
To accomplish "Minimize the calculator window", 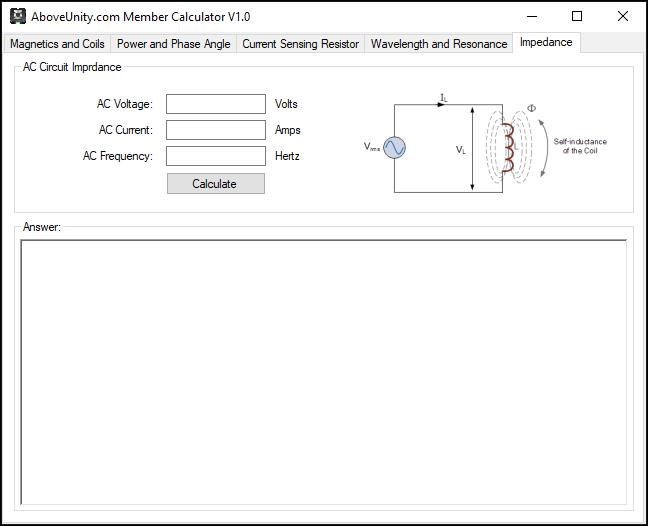I will [x=531, y=16].
